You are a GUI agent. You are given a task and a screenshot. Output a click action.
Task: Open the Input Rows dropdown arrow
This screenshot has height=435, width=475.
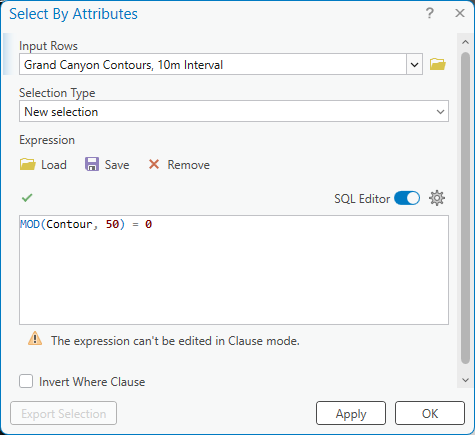(414, 64)
